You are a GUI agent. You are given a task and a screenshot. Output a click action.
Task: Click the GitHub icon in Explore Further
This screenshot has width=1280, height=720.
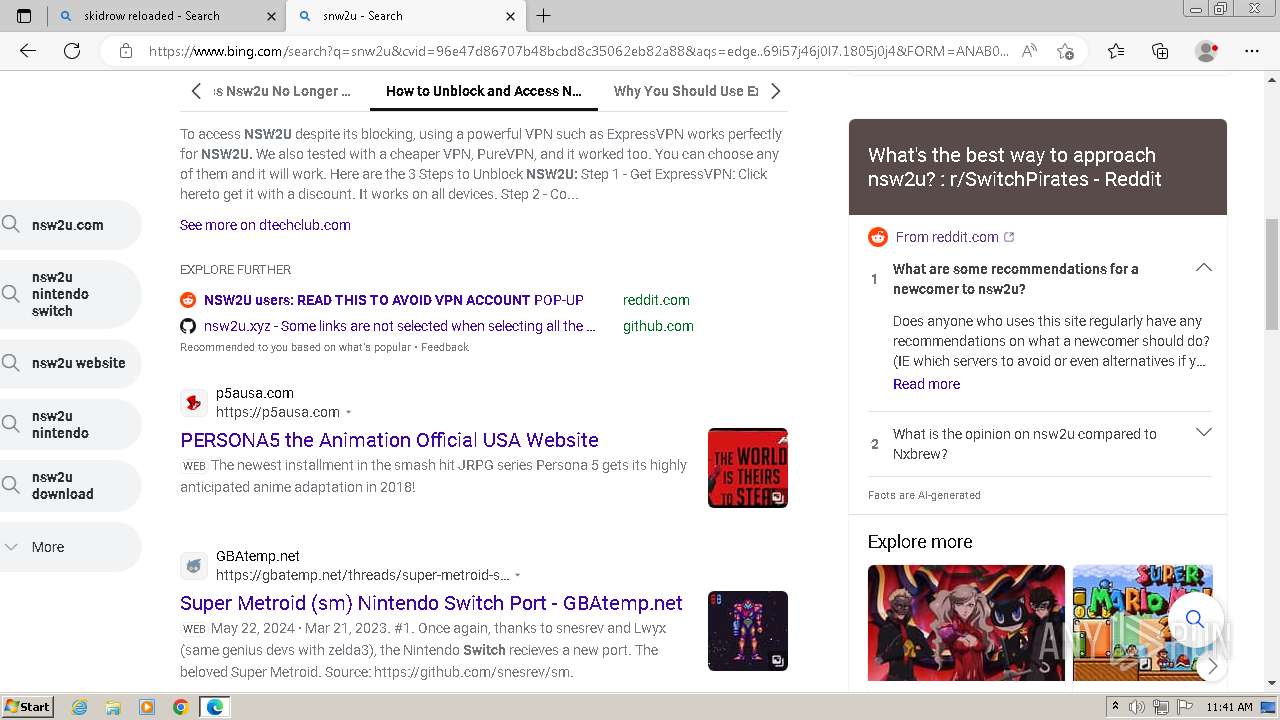(x=188, y=326)
